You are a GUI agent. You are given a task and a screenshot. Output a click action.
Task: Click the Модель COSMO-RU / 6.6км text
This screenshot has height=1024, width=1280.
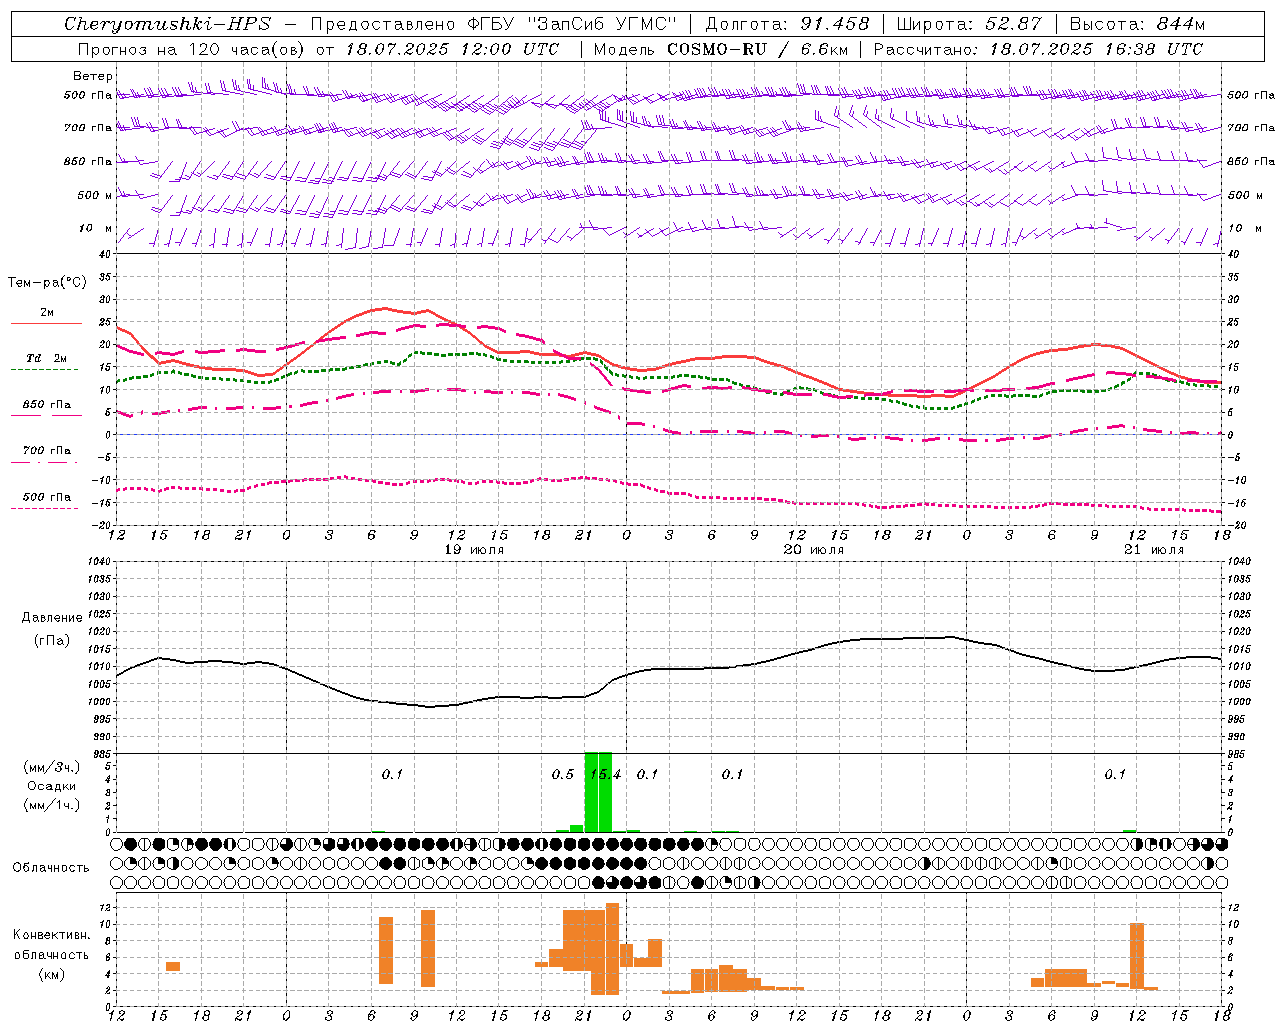[721, 49]
